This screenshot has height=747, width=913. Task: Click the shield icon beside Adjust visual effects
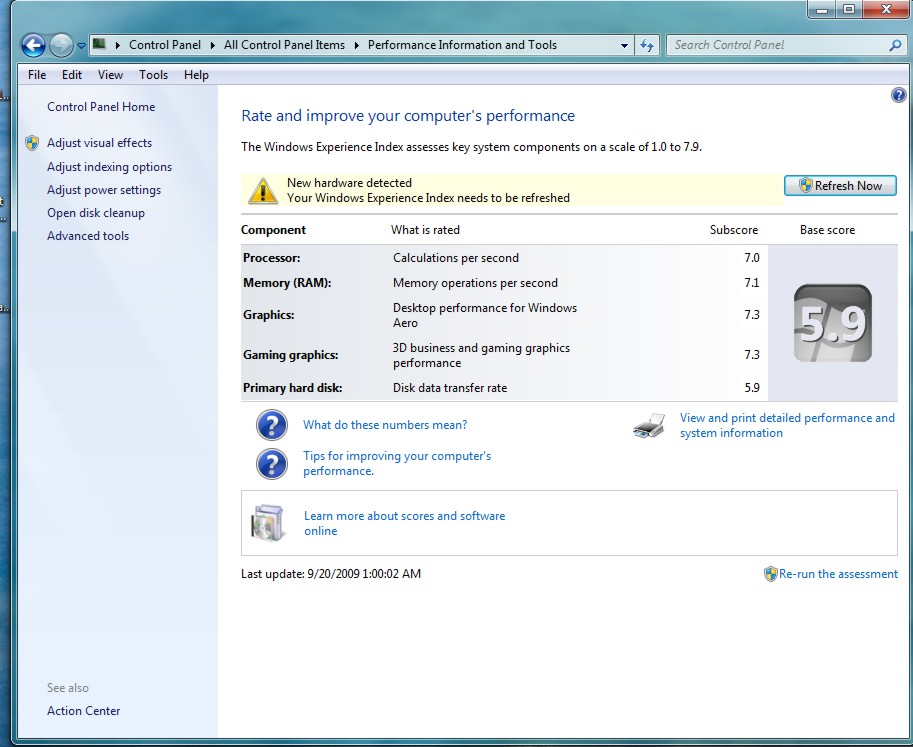tap(32, 143)
